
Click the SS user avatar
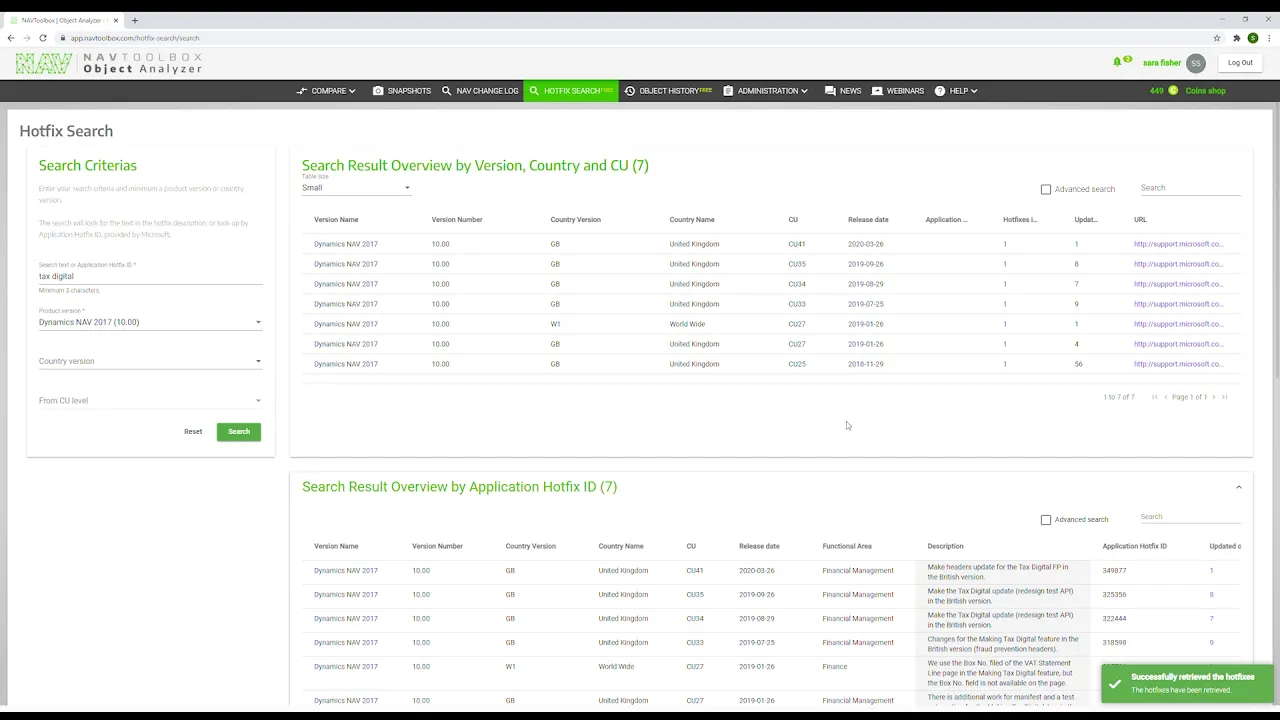[1196, 63]
